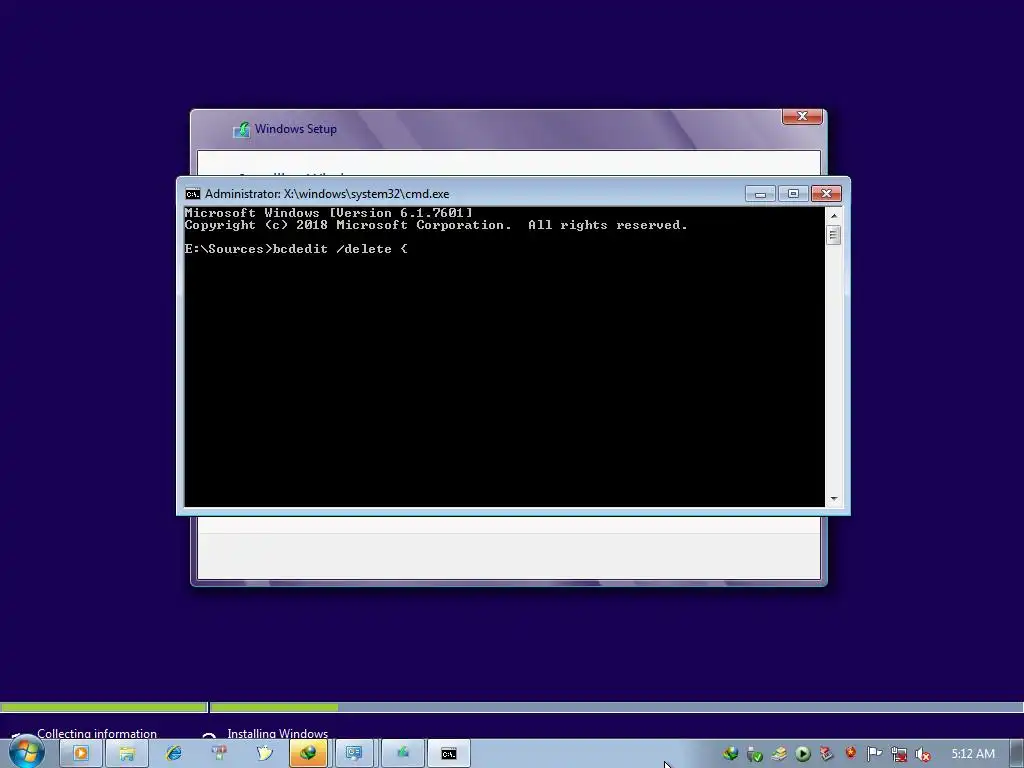This screenshot has width=1024, height=768.
Task: Maximize the Administrator cmd.exe window
Action: [x=793, y=194]
